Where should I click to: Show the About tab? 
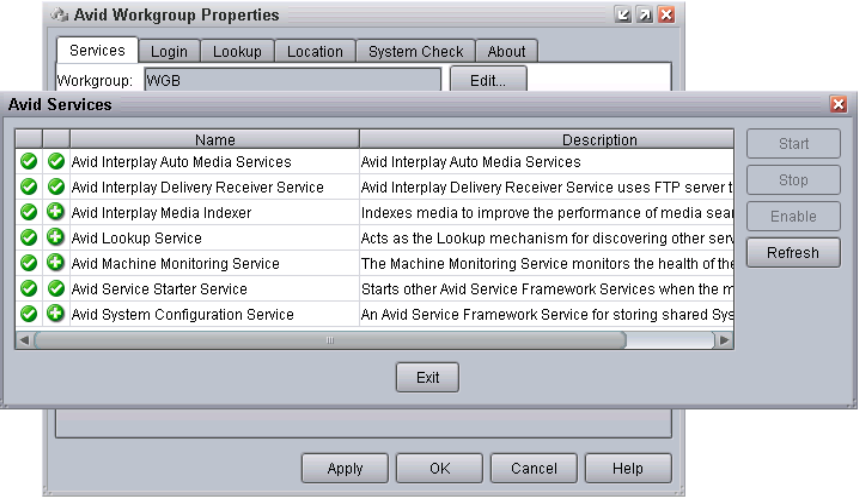coord(506,51)
